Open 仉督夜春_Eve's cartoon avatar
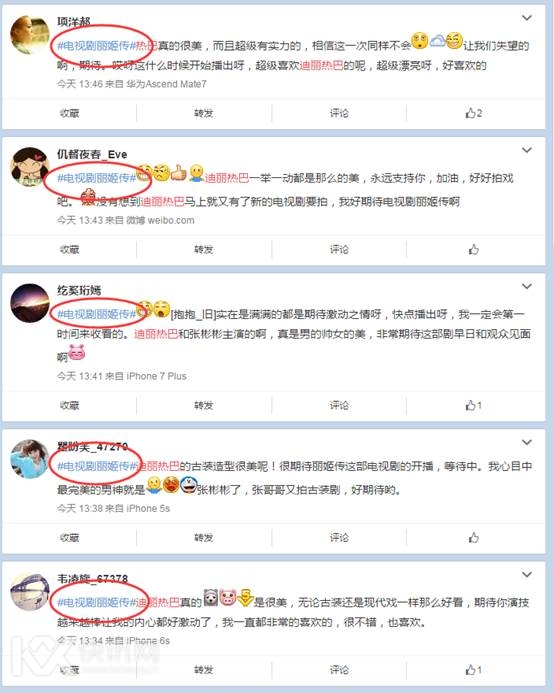The image size is (554, 693). [30, 167]
